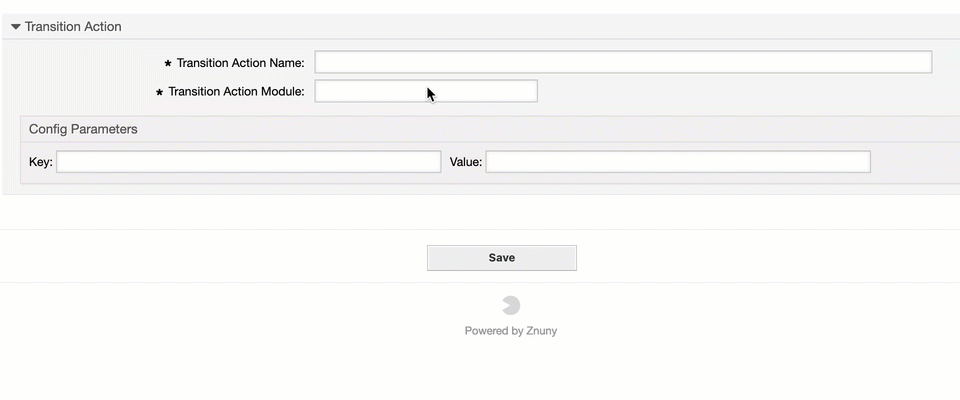Click empty space right of Value field
The image size is (960, 400).
pos(910,162)
